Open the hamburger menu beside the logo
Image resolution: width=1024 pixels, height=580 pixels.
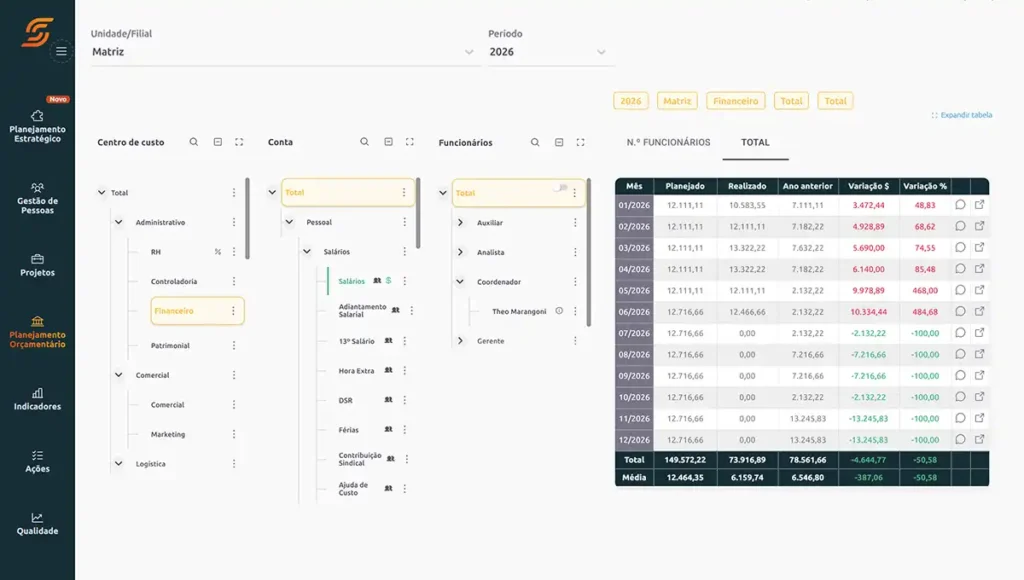coord(61,51)
